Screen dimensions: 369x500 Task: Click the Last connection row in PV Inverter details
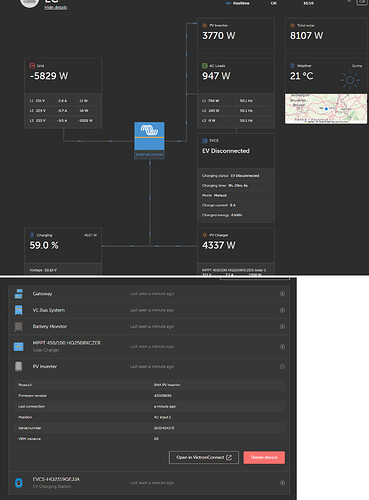[150, 406]
